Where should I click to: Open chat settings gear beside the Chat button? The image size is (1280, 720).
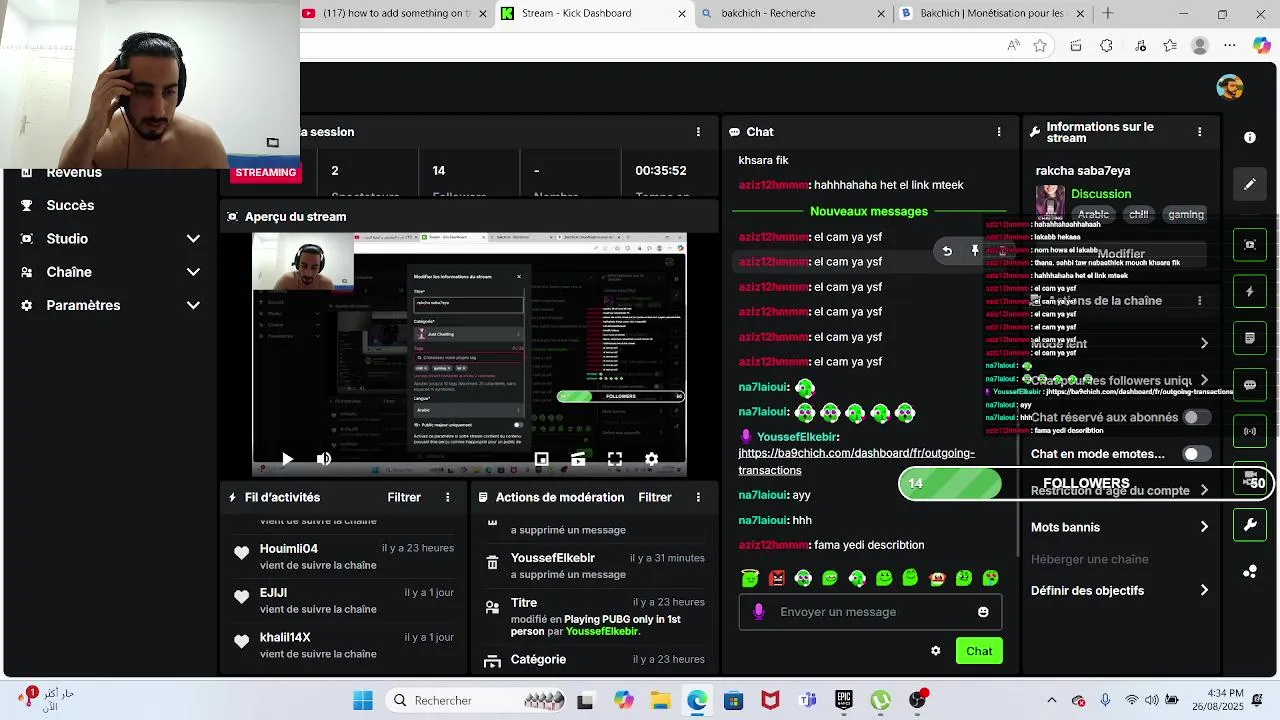point(935,651)
